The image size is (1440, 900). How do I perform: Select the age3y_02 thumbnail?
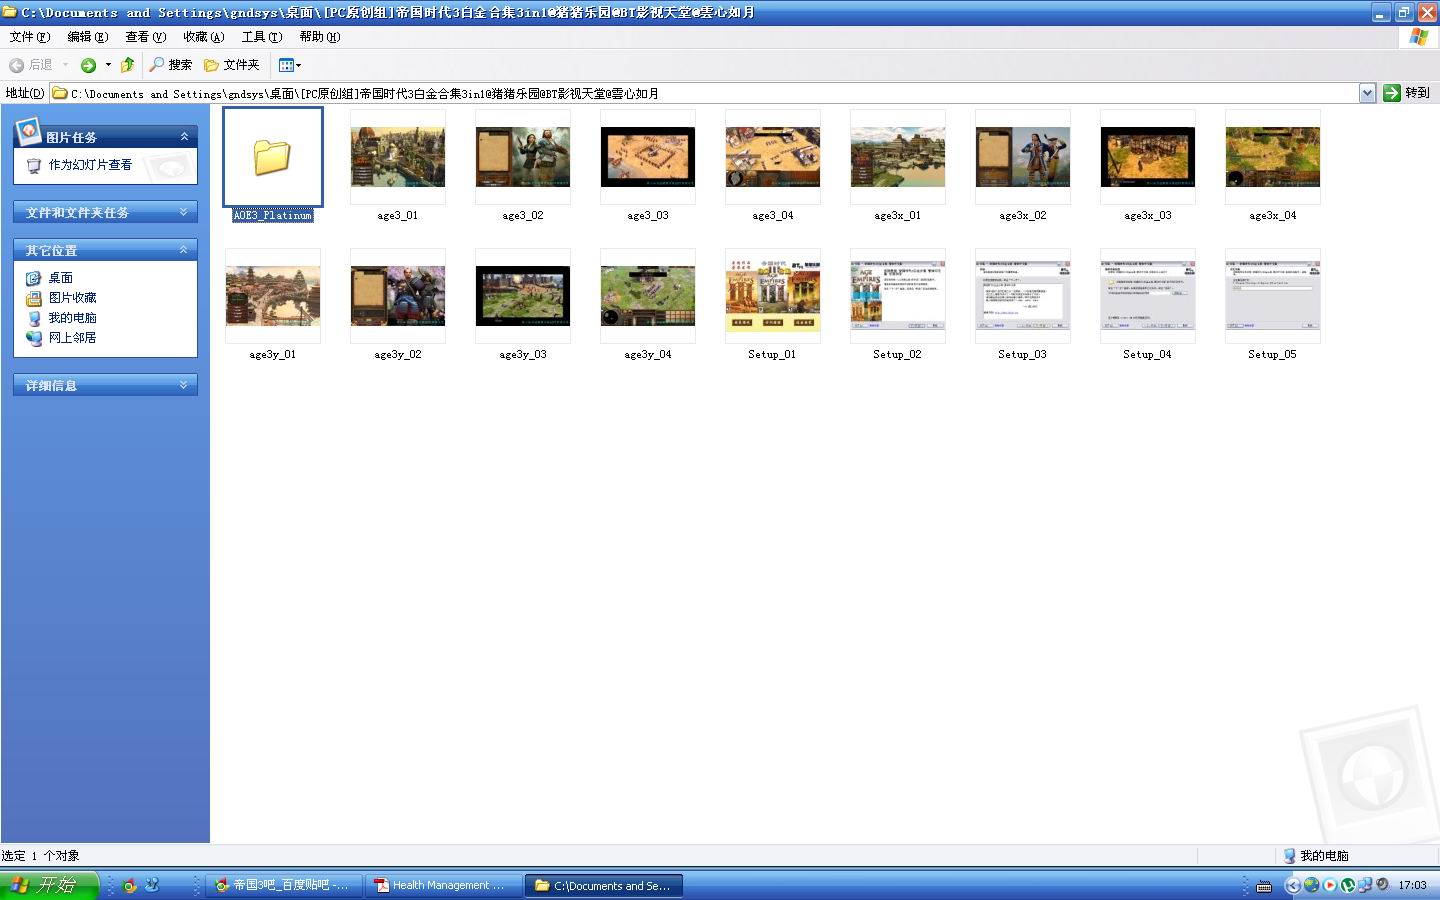398,296
